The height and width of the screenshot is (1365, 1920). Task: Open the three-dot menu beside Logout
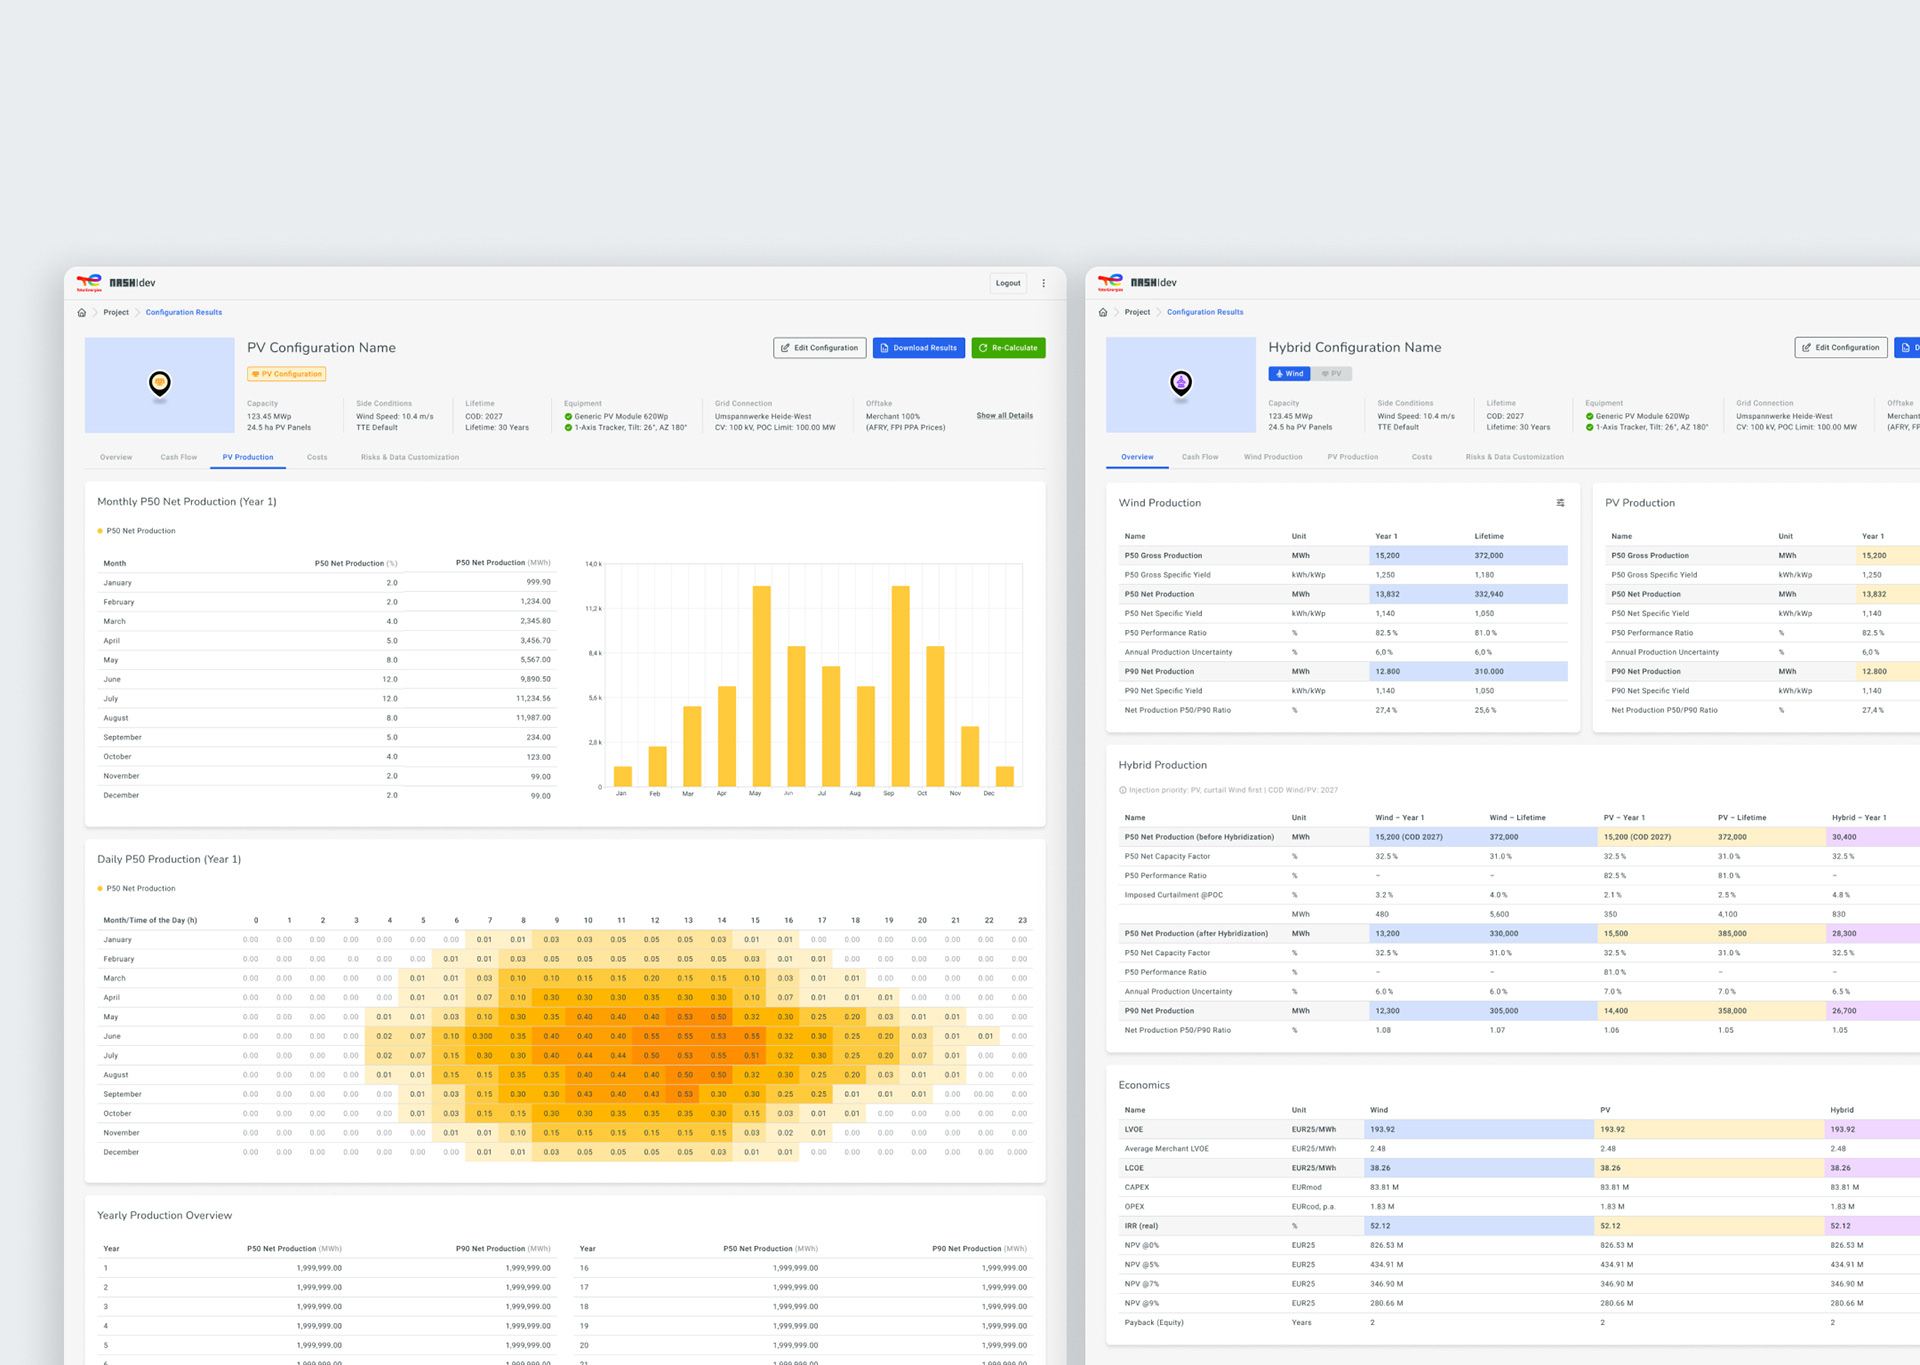(x=1044, y=283)
